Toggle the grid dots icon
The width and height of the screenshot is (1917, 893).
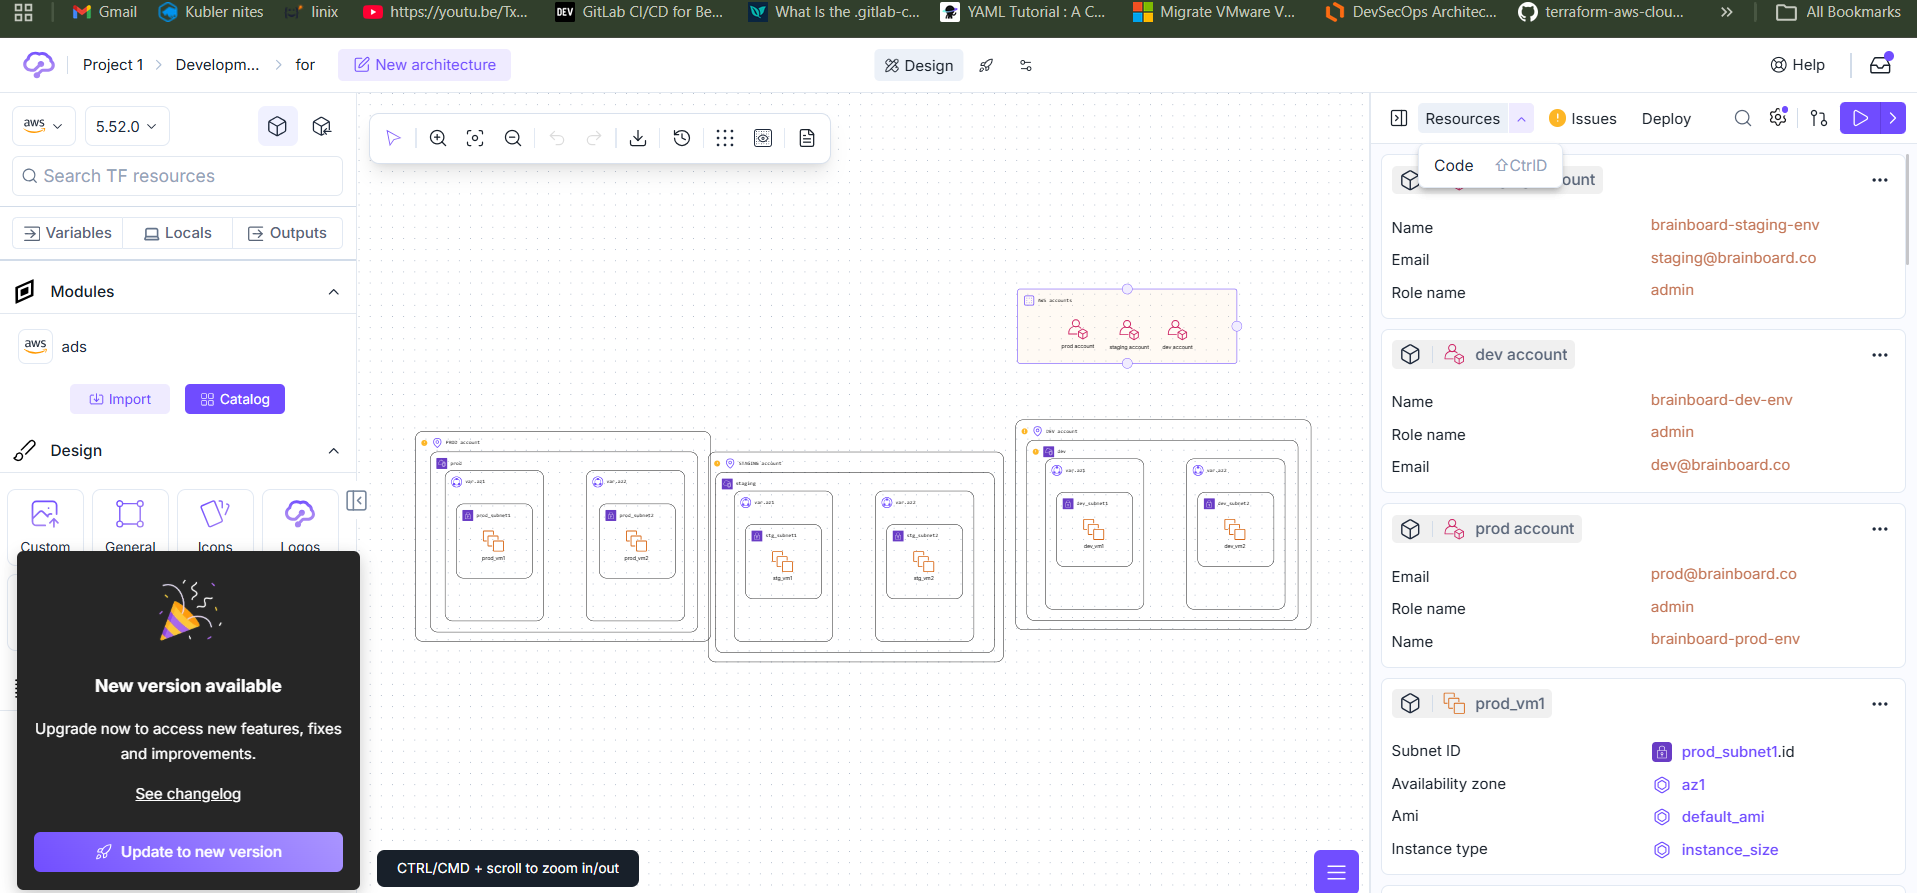[x=725, y=138]
